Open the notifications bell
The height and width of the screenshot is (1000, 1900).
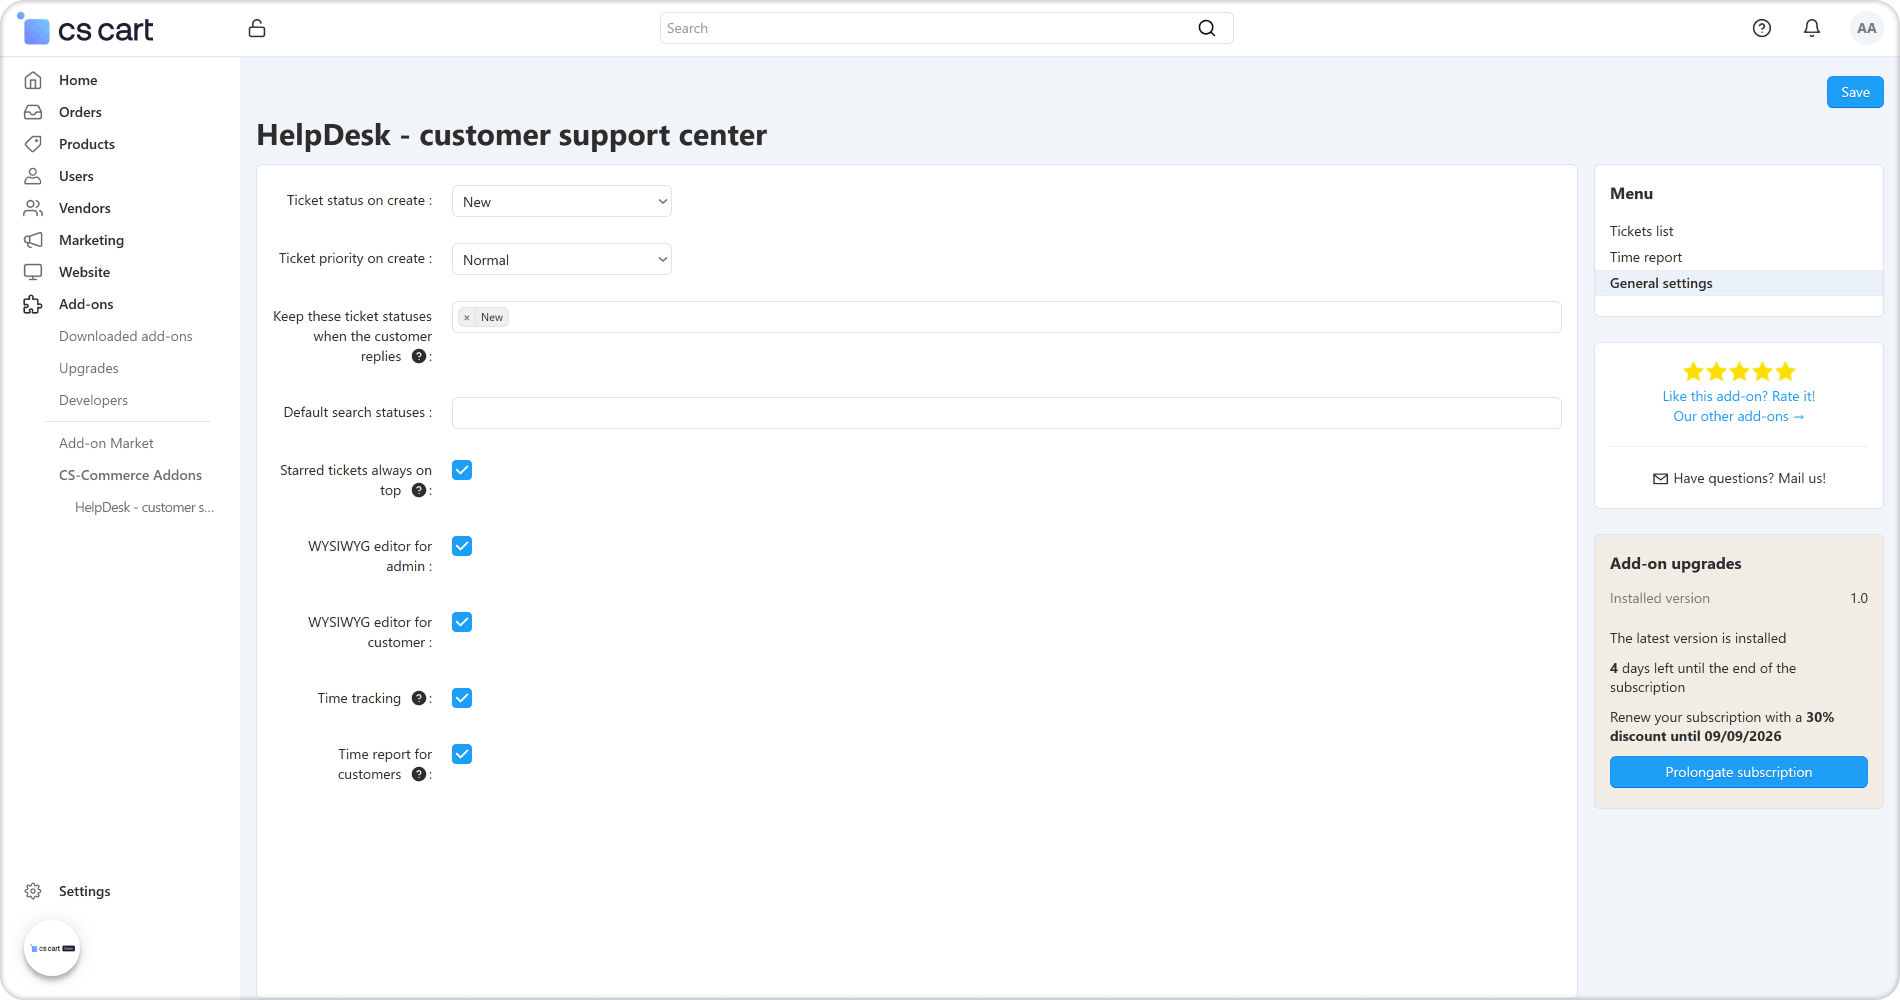[1812, 28]
